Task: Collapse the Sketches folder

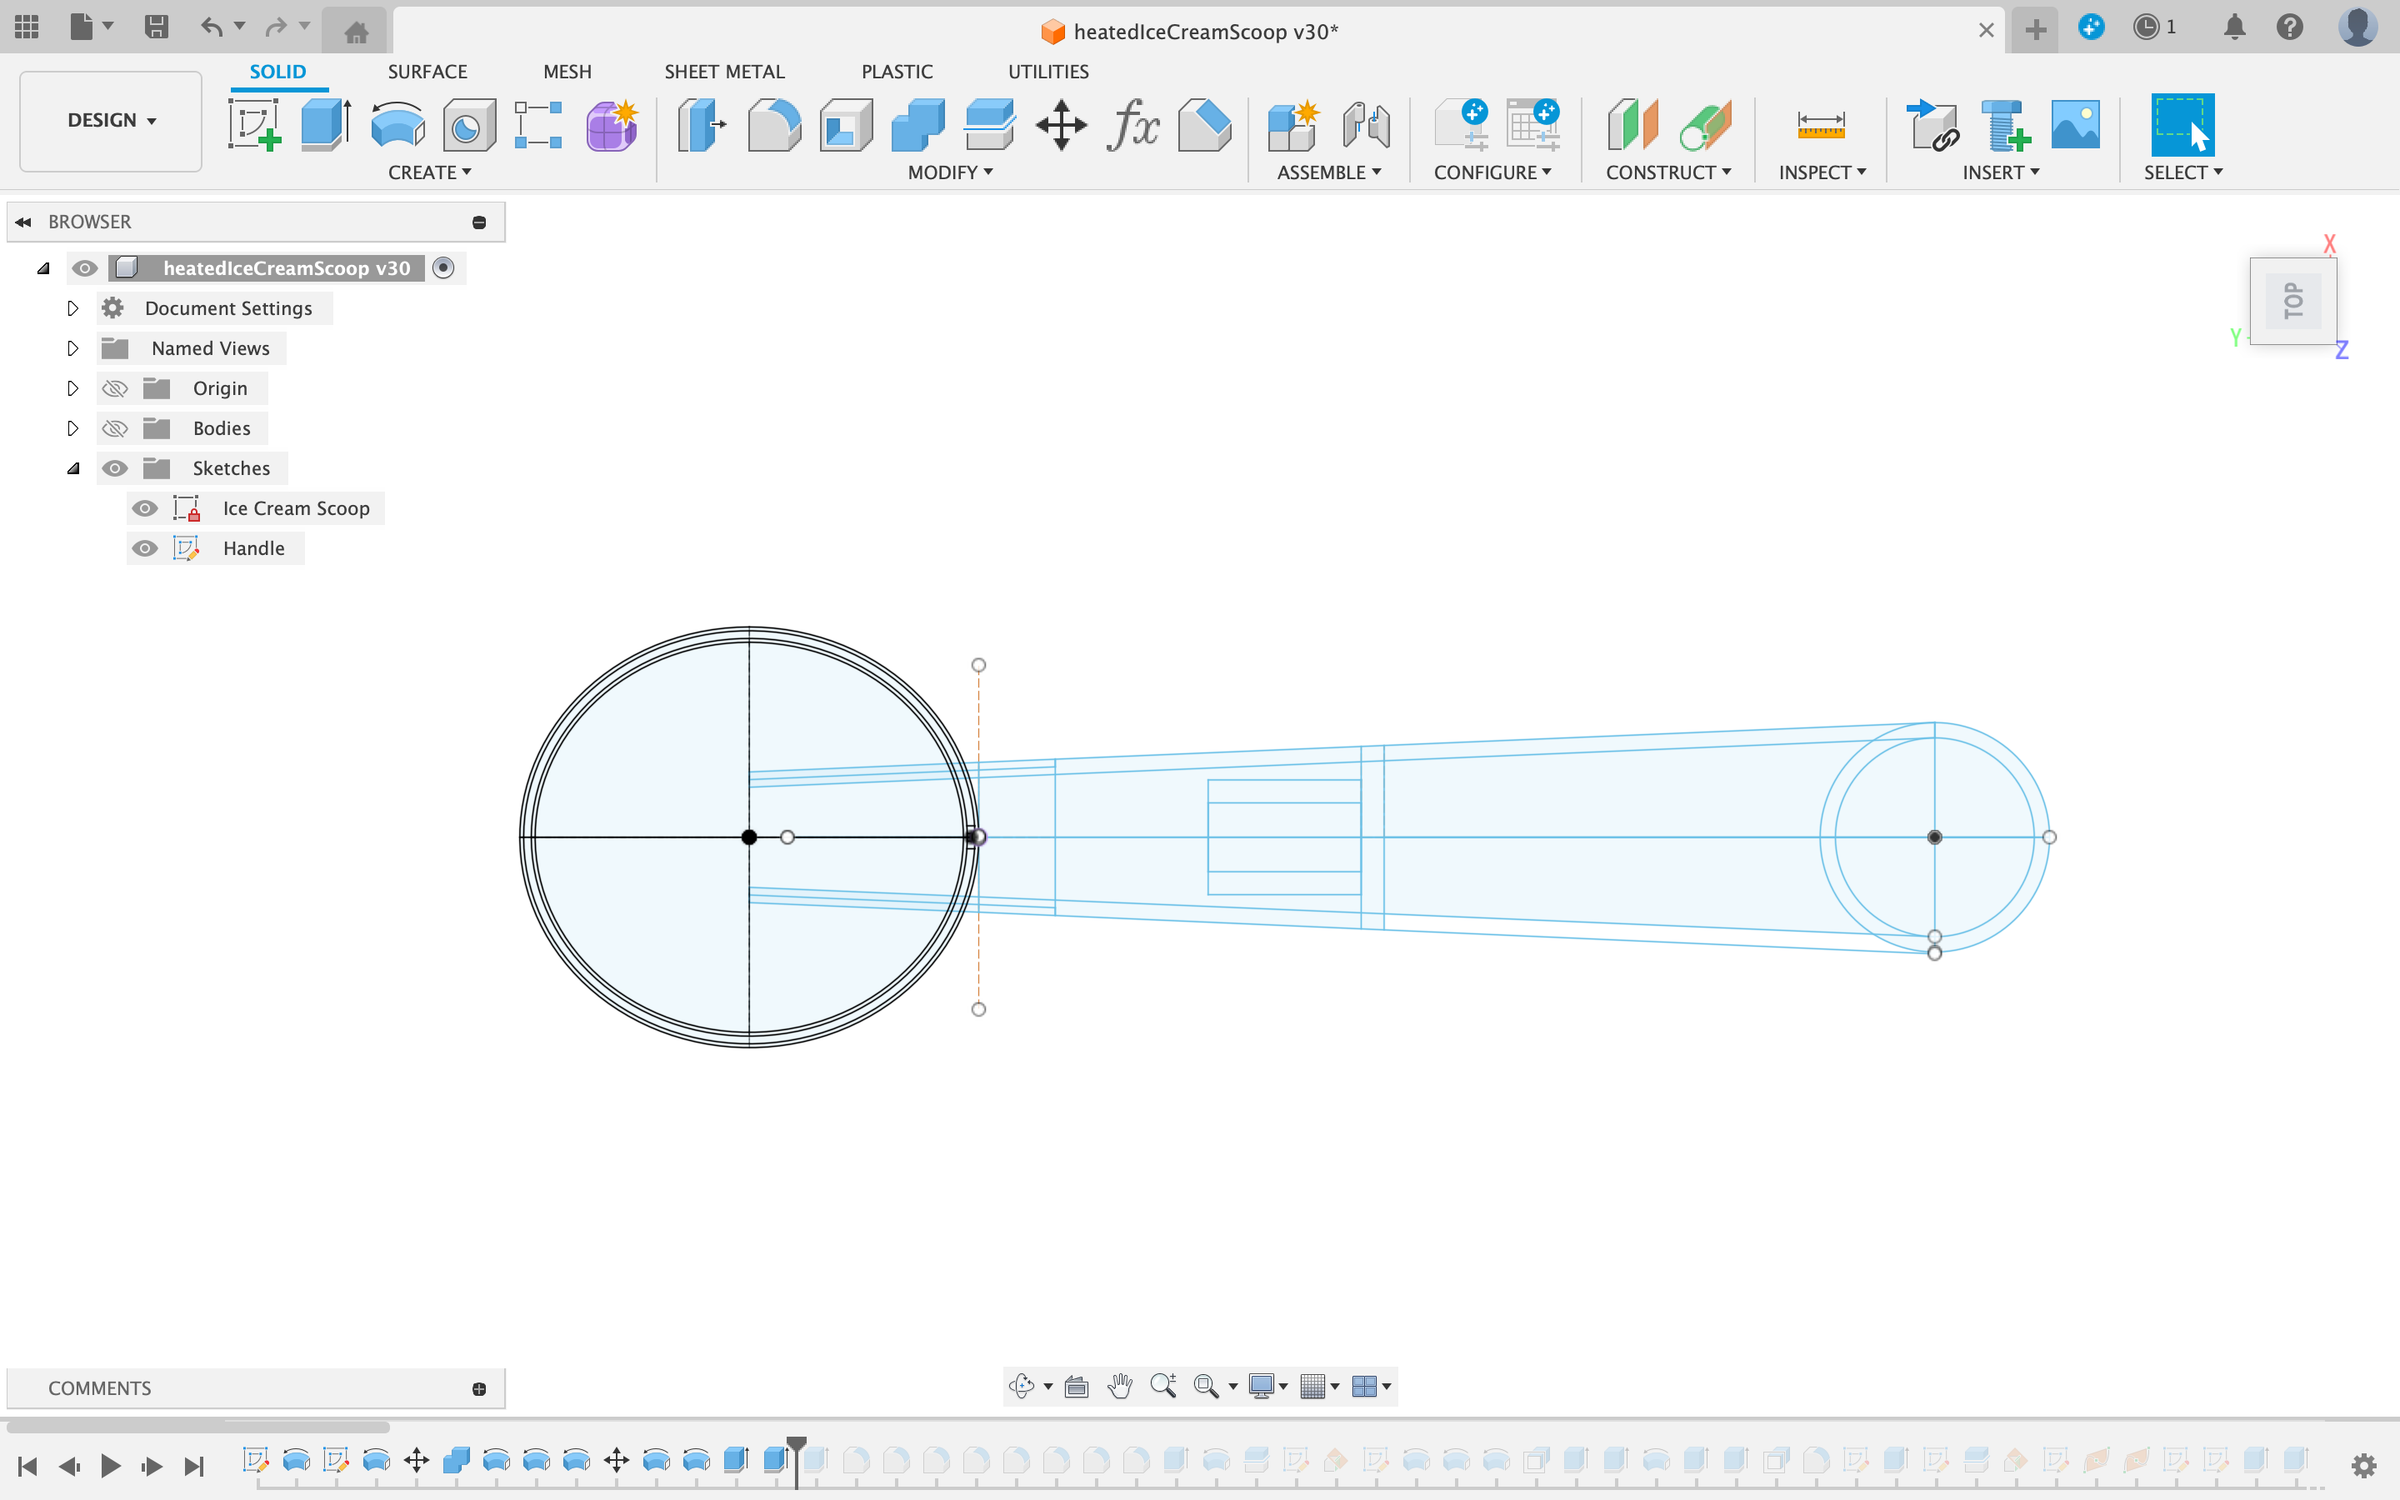Action: pyautogui.click(x=72, y=468)
